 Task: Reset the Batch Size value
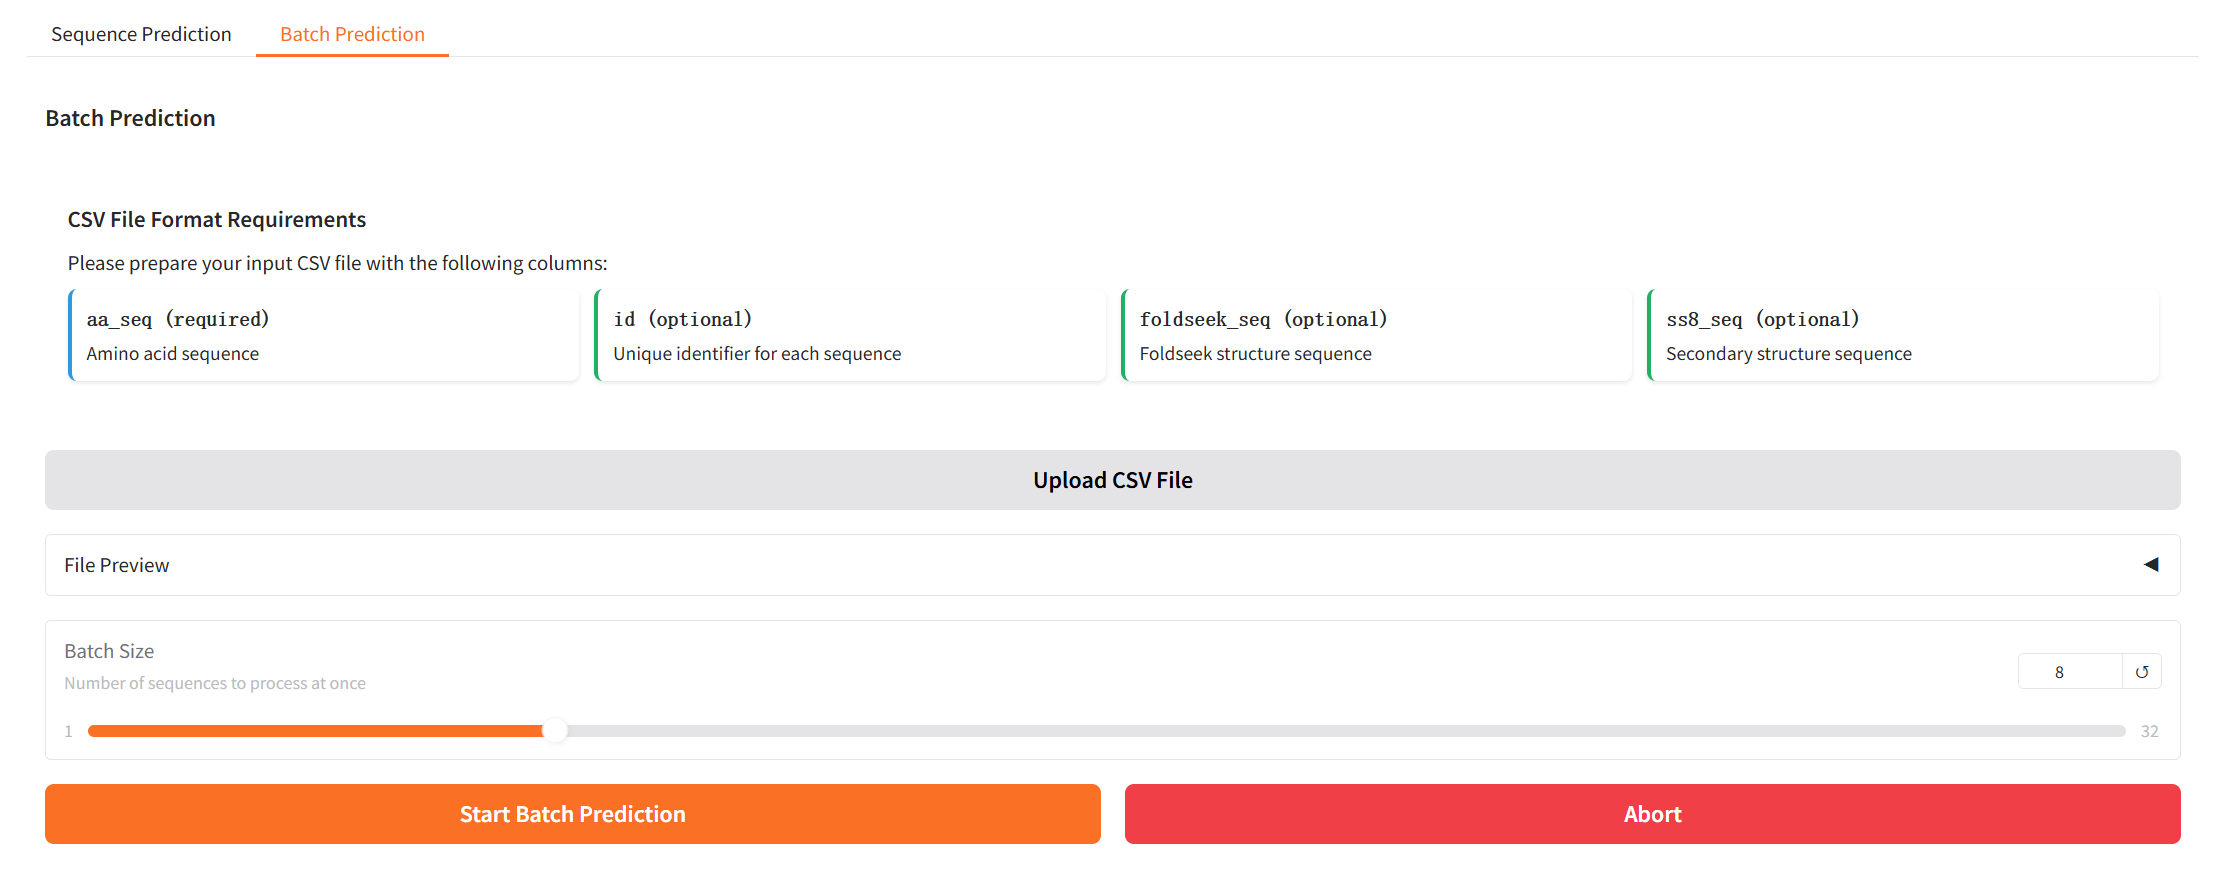[x=2141, y=672]
